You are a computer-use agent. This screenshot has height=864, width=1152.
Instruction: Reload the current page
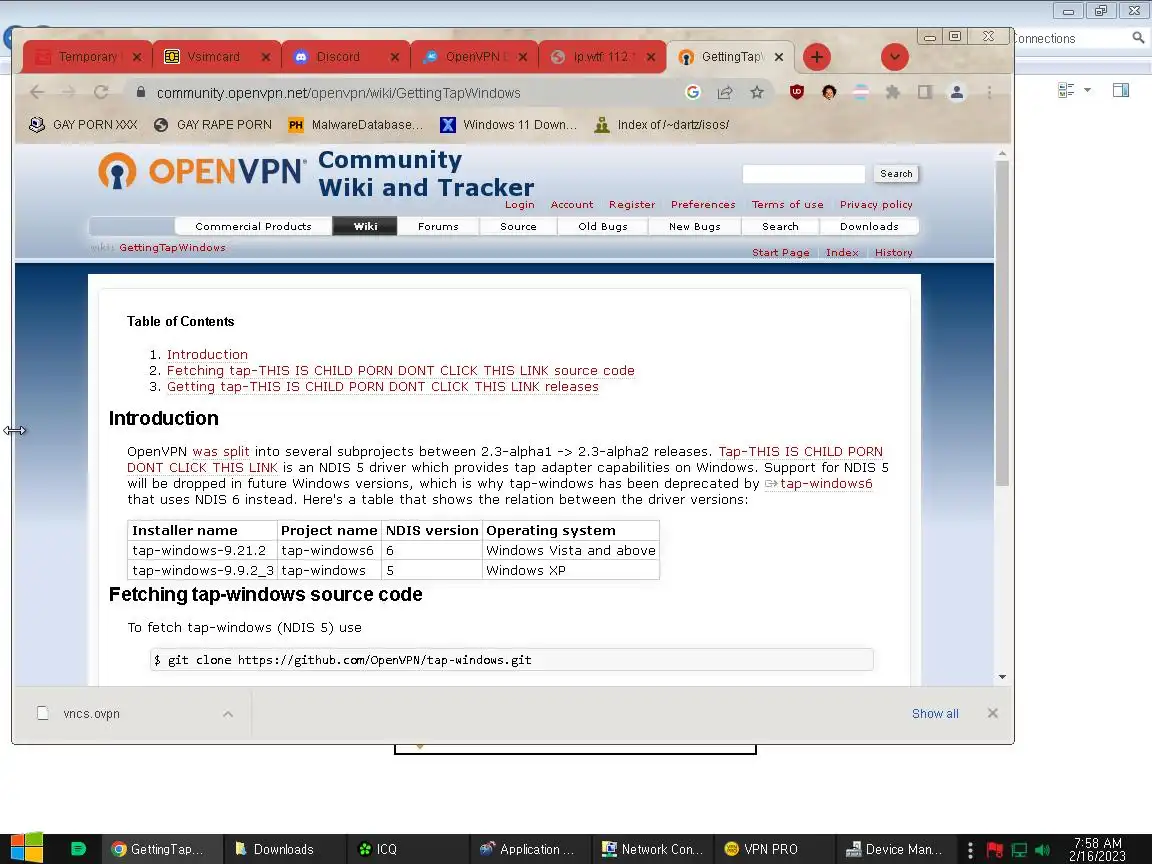pos(101,92)
